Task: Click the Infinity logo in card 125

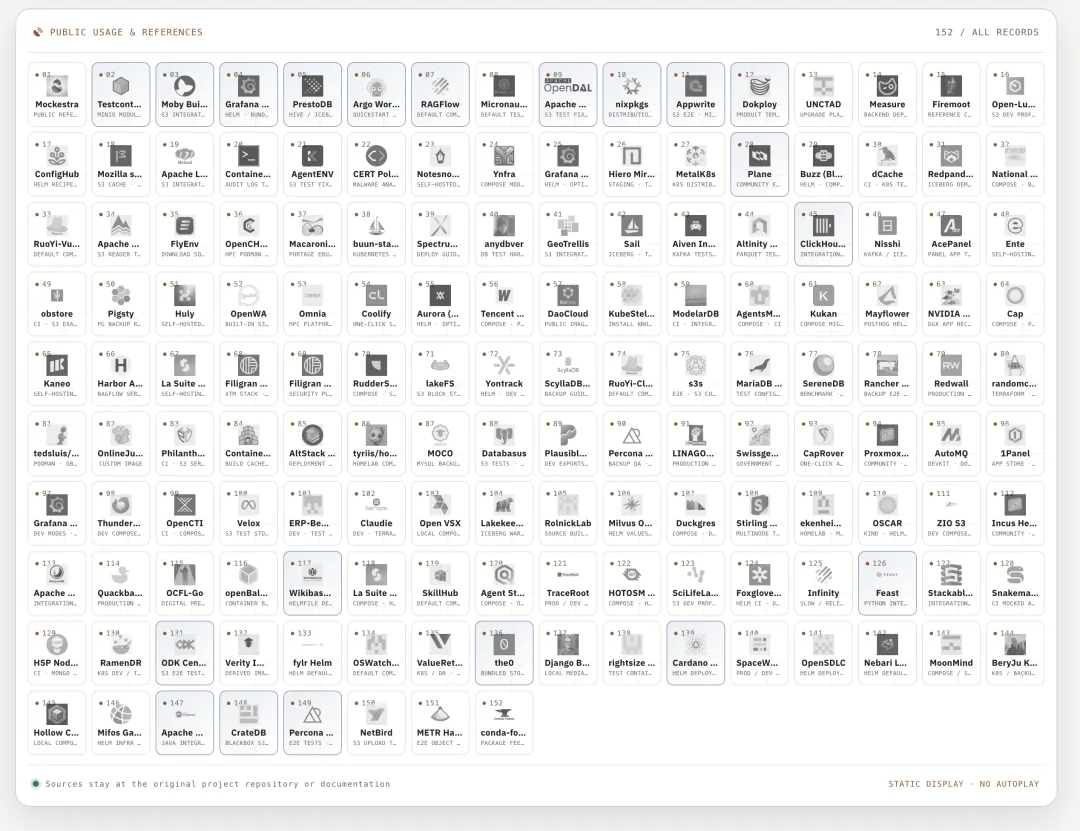Action: tap(823, 575)
